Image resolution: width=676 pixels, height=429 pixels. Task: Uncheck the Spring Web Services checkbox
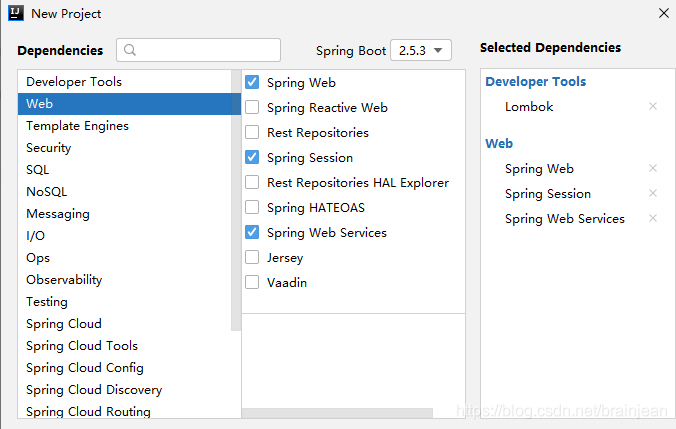coord(252,232)
